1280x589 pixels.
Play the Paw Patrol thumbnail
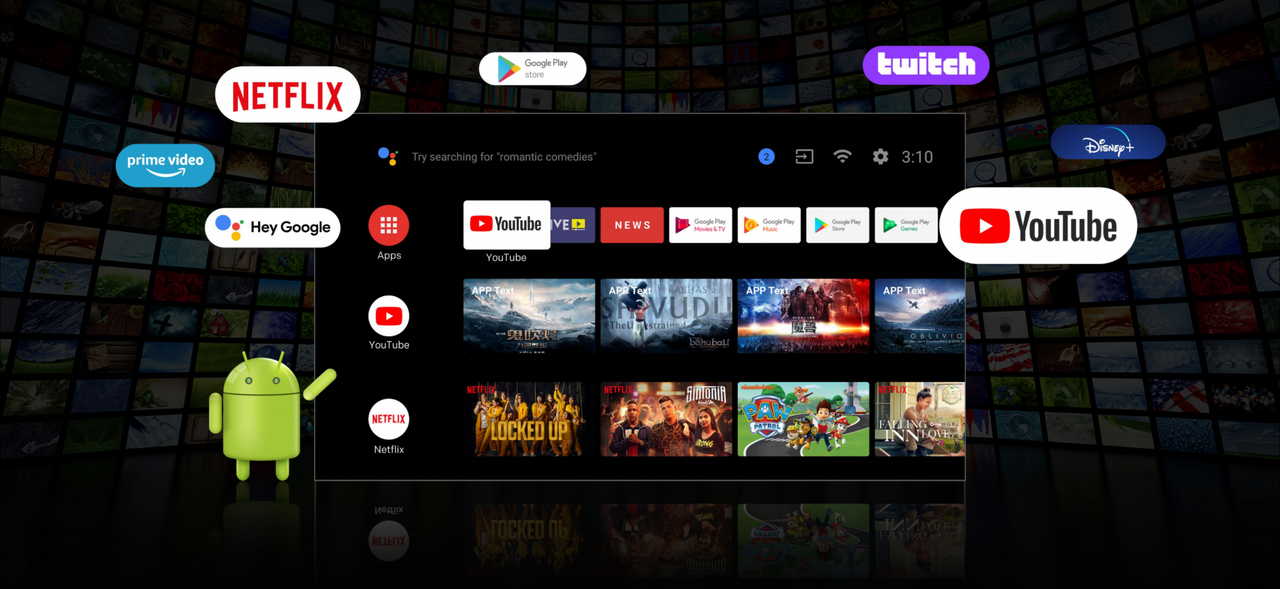click(x=803, y=419)
